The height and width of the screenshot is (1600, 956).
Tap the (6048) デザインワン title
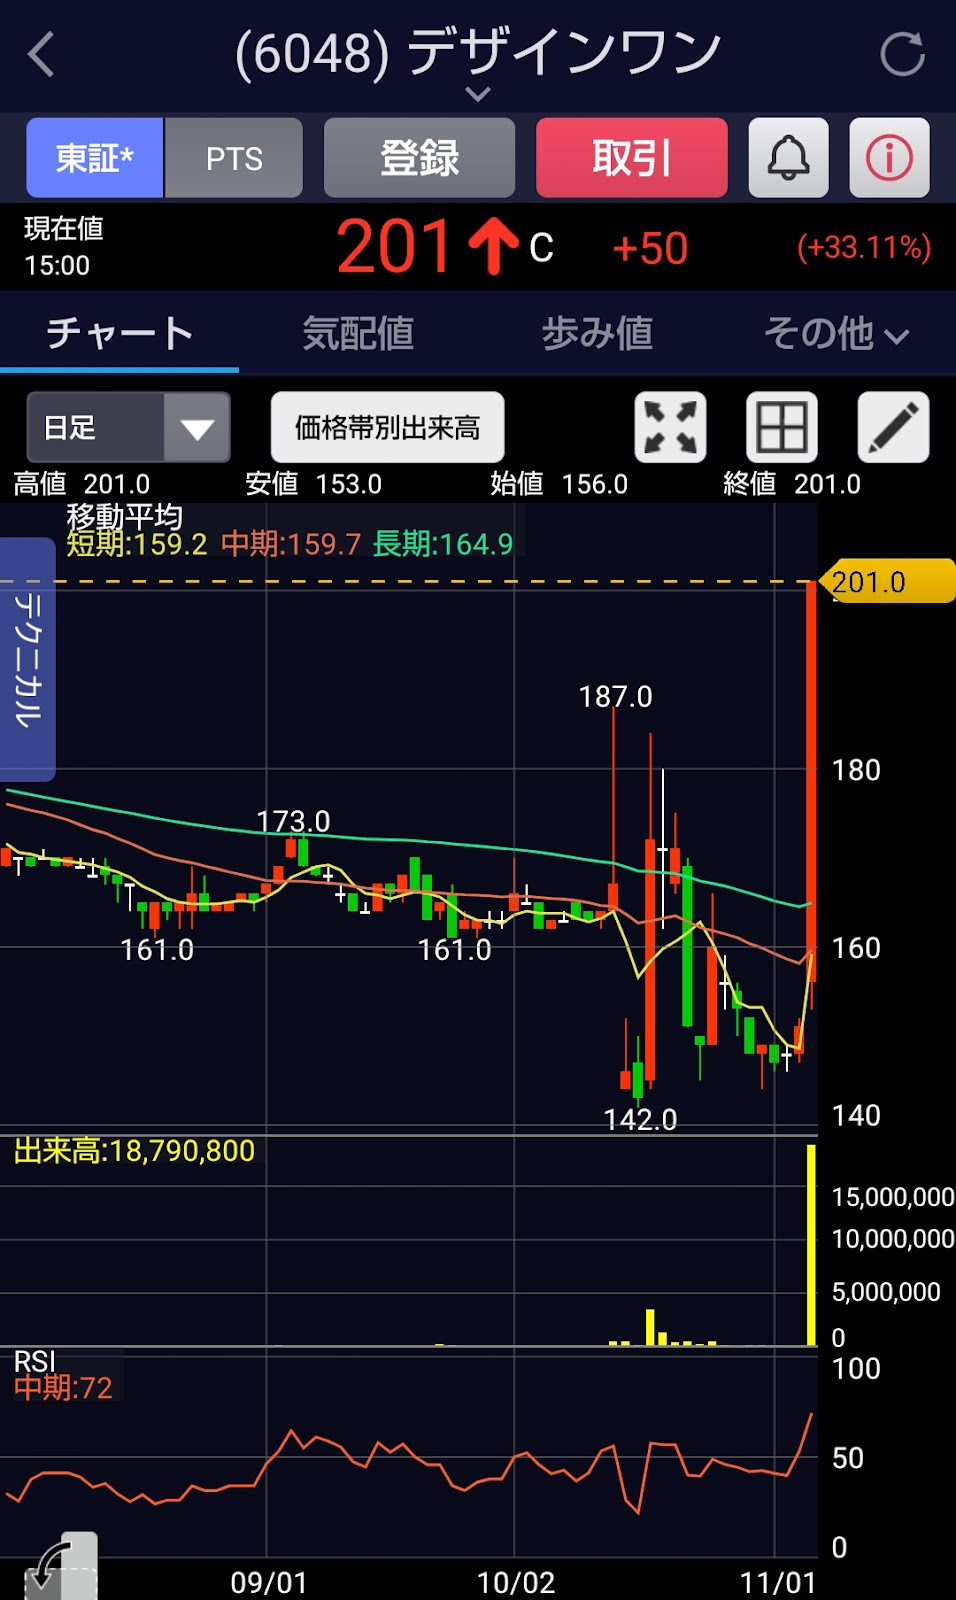pos(478,52)
